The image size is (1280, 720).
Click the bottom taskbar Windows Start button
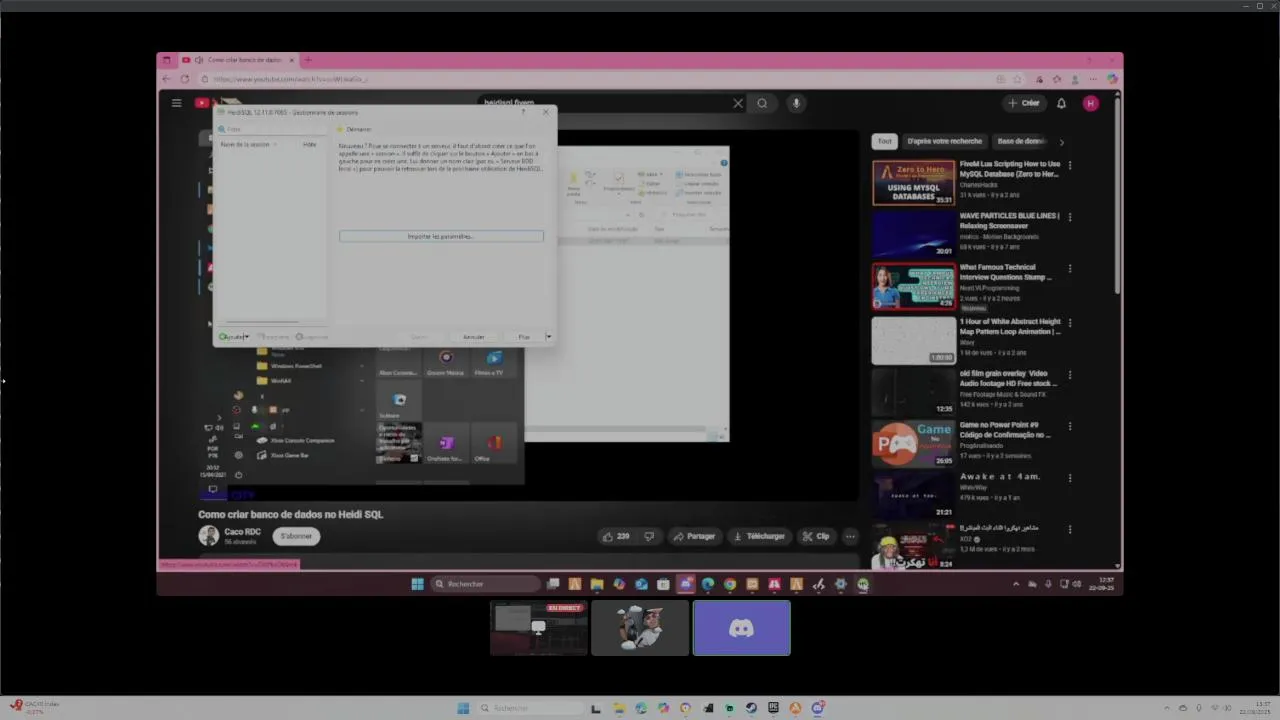pos(463,708)
